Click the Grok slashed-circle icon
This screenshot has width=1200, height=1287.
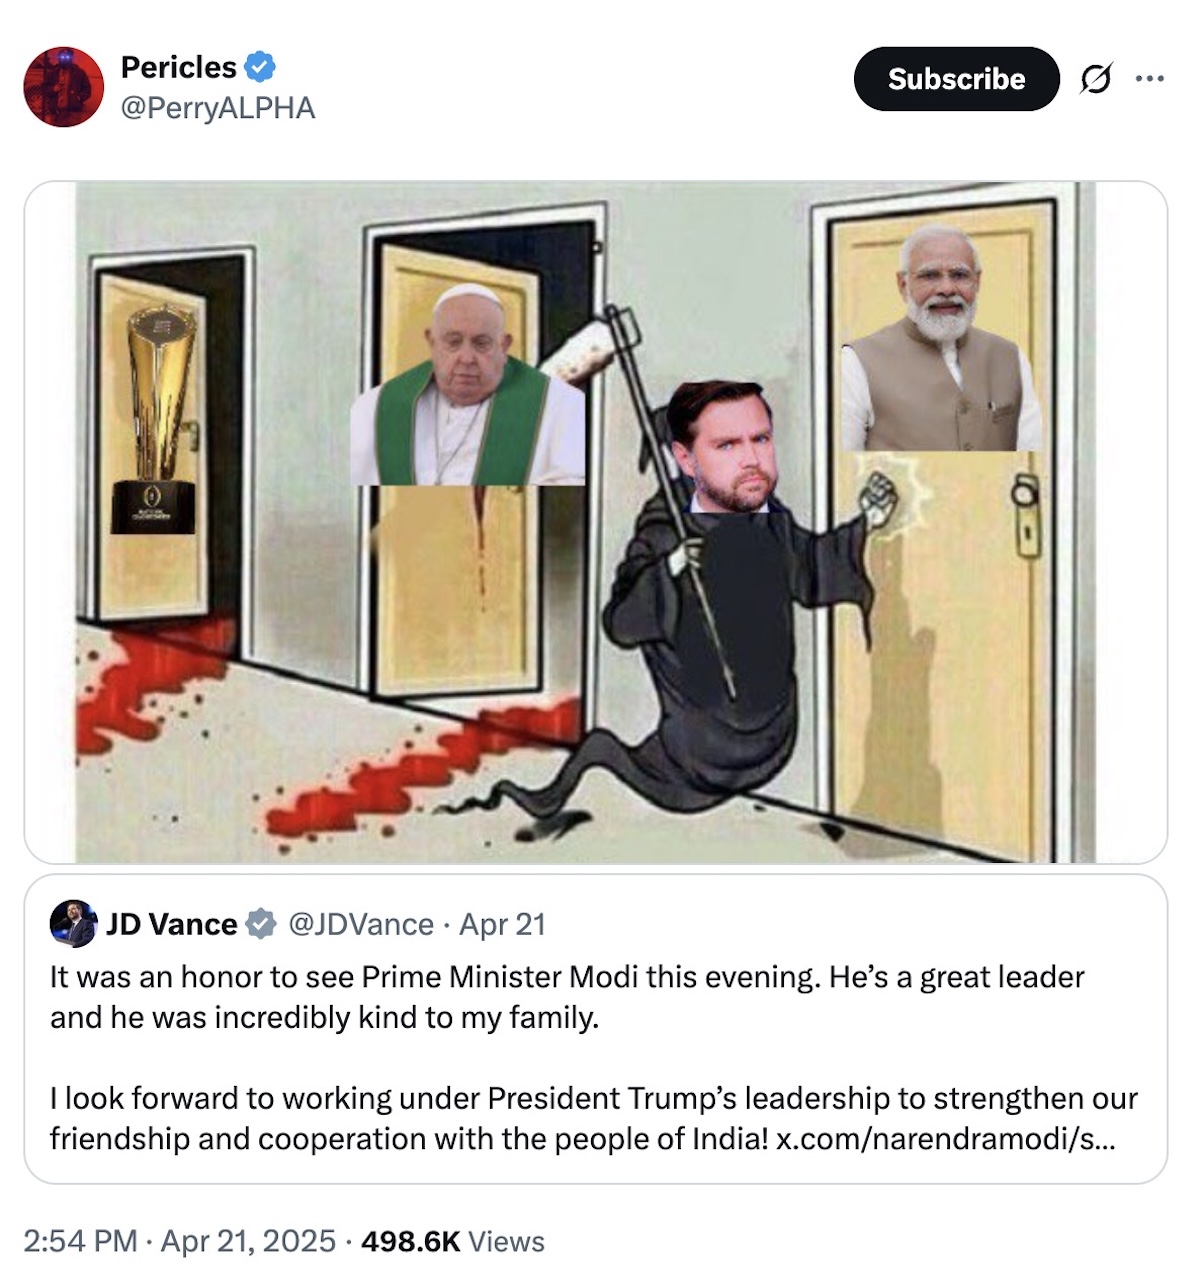pos(1095,79)
